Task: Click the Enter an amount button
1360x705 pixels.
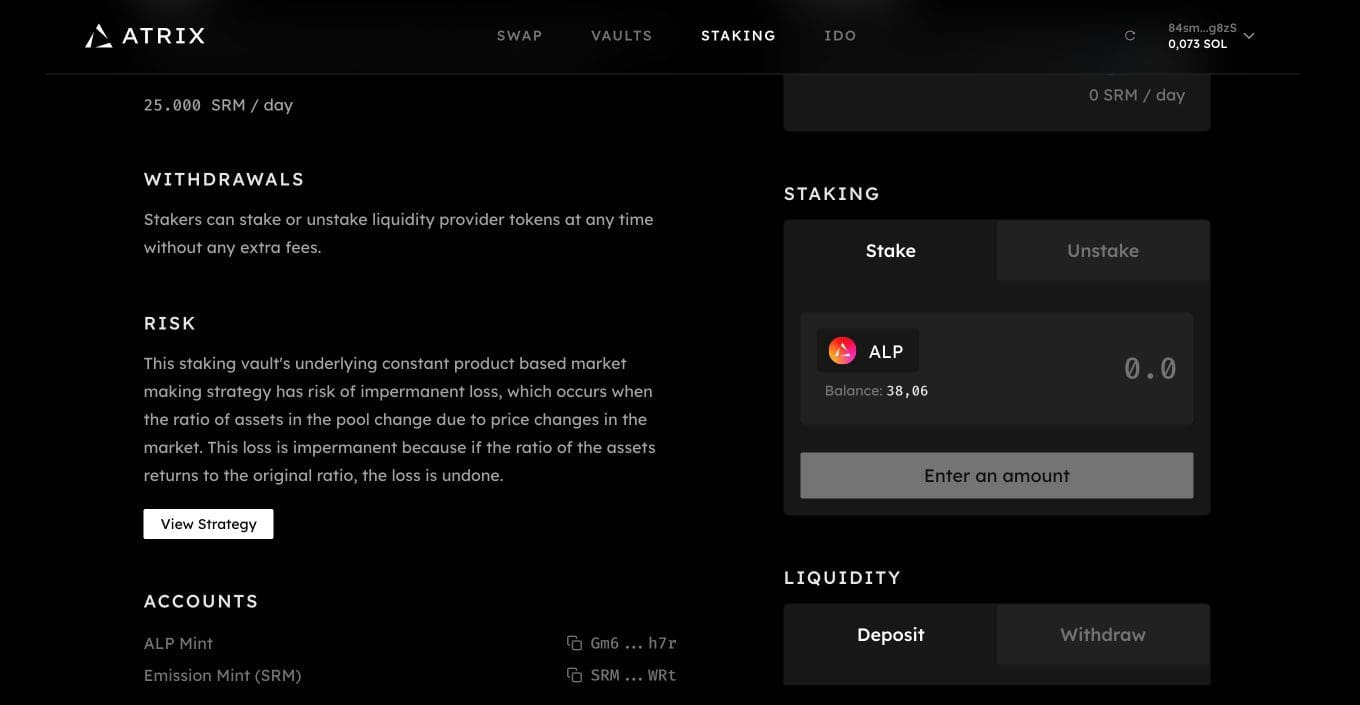Action: 996,475
